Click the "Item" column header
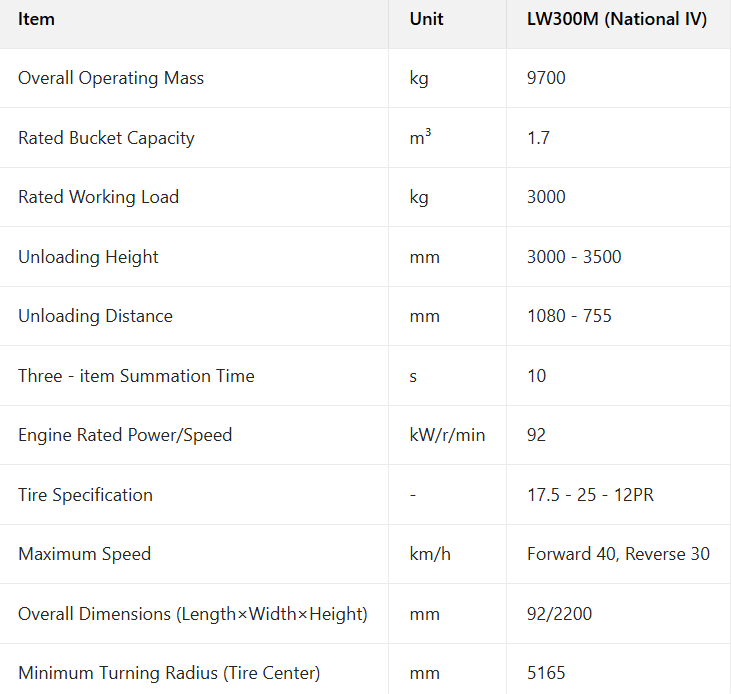Viewport: 731px width, 694px height. pyautogui.click(x=37, y=19)
